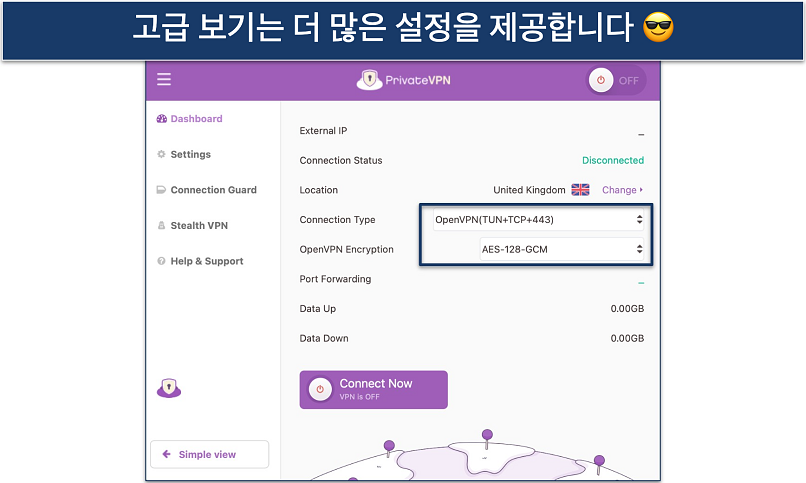Open the hamburger menu icon
The height and width of the screenshot is (483, 806).
coord(164,80)
